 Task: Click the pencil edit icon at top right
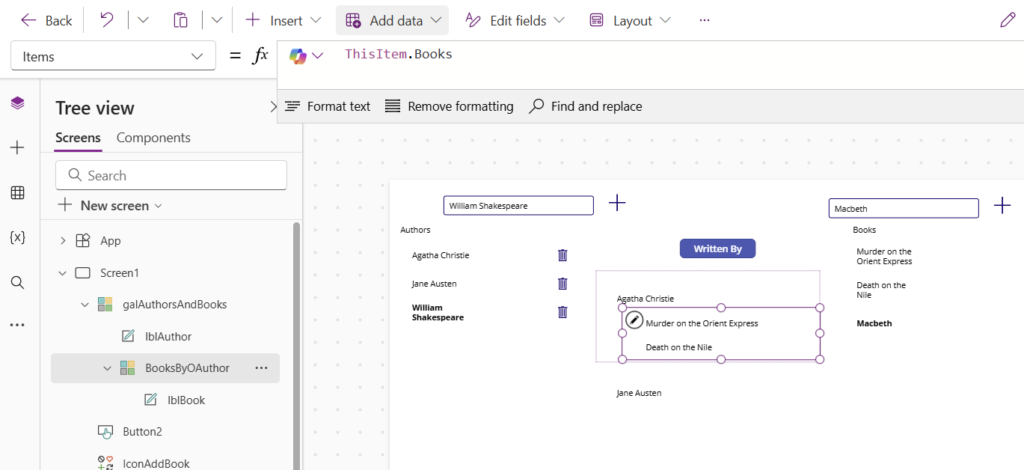click(1008, 21)
